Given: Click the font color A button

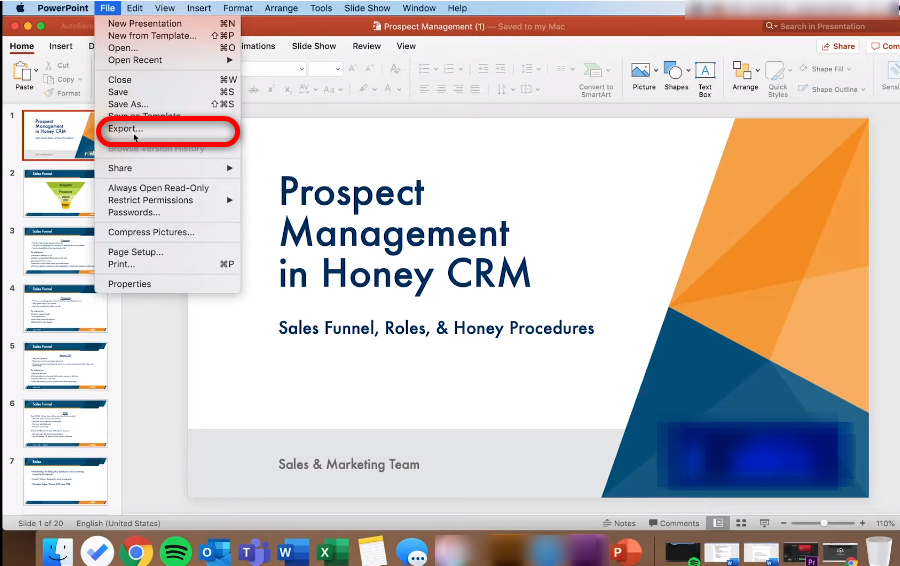Looking at the screenshot, I should click(x=388, y=89).
